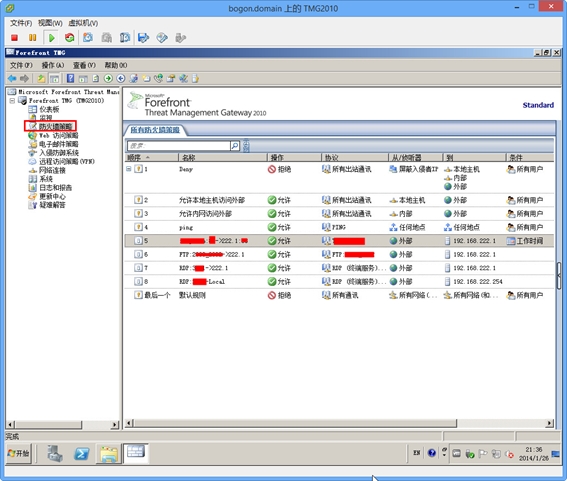This screenshot has height=481, width=567.
Task: Open Web 访问策略 node
Action: click(58, 135)
